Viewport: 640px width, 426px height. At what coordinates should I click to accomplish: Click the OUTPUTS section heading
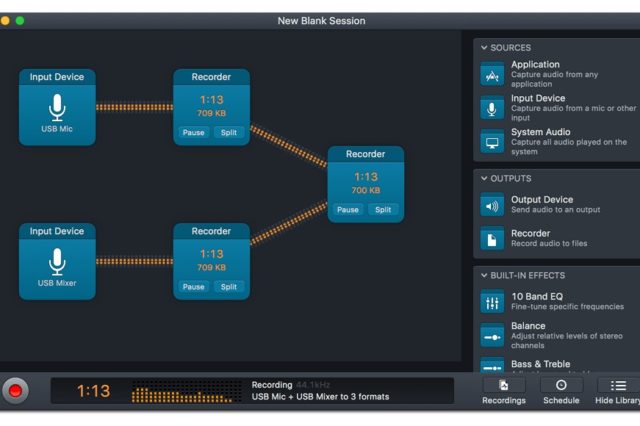[511, 178]
